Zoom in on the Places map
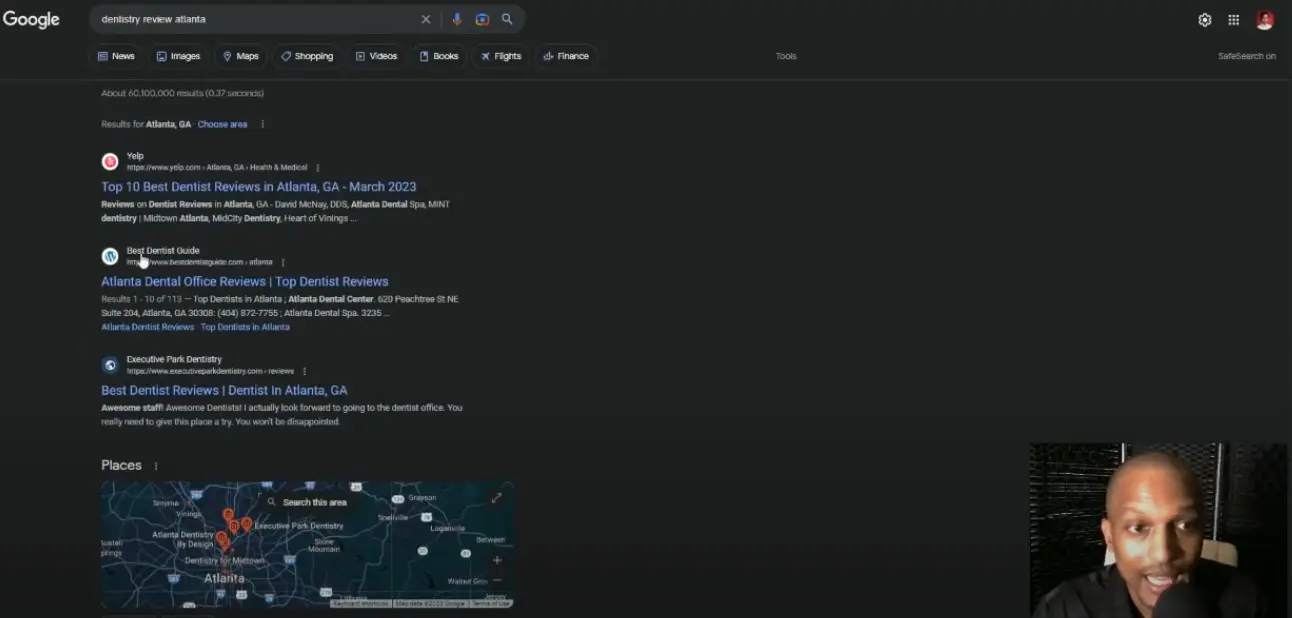 point(497,560)
